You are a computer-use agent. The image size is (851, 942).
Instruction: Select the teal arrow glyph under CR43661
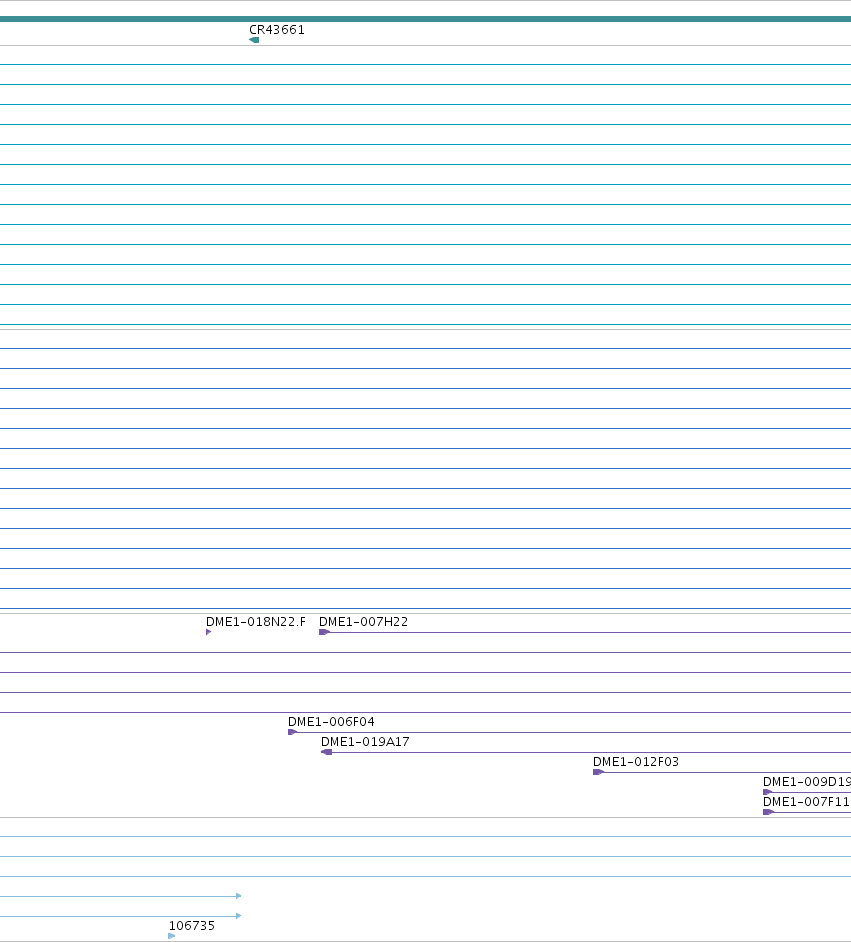254,40
